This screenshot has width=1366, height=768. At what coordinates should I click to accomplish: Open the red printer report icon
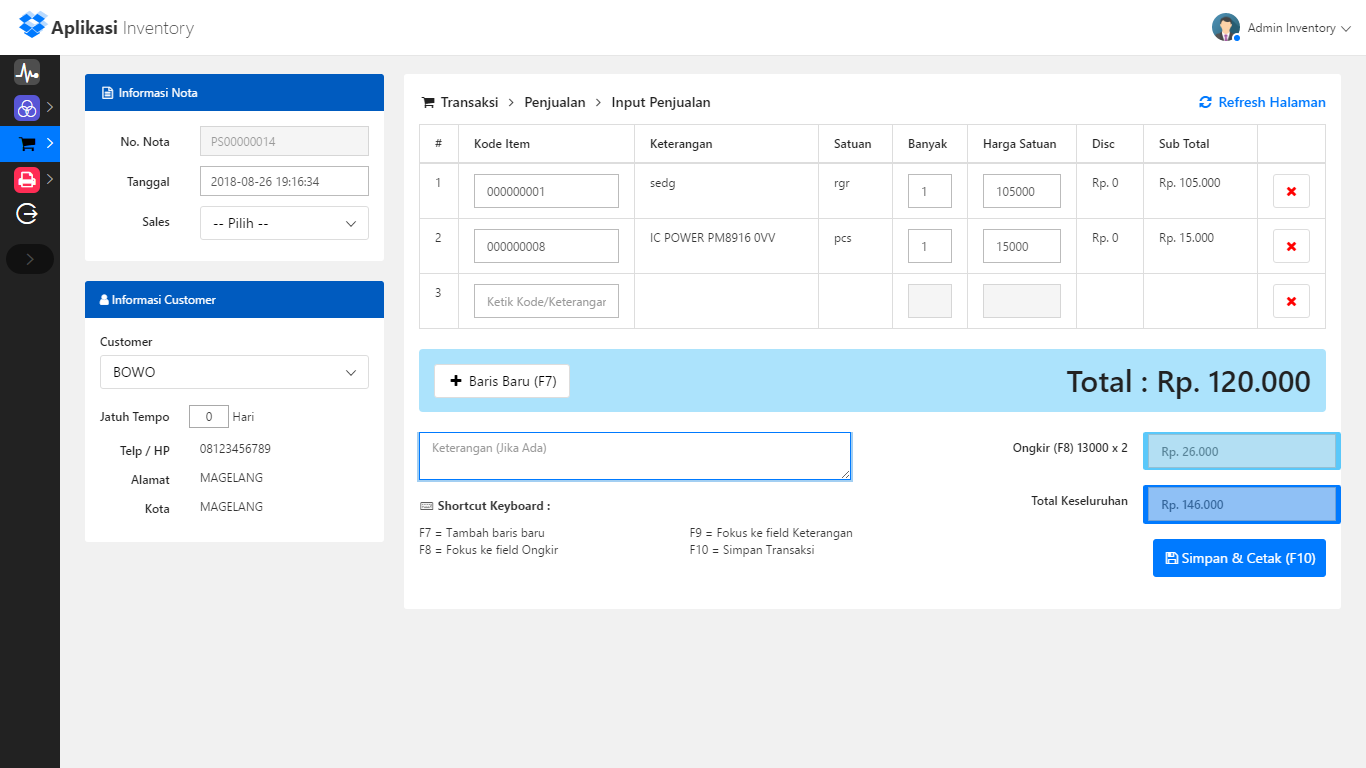27,180
